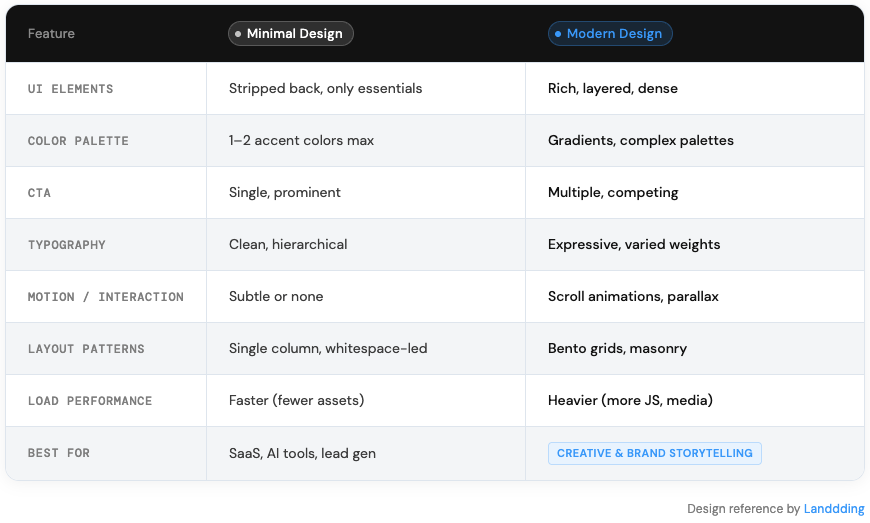Click the Creative & Brand Storytelling tag
This screenshot has height=523, width=870.
point(654,453)
